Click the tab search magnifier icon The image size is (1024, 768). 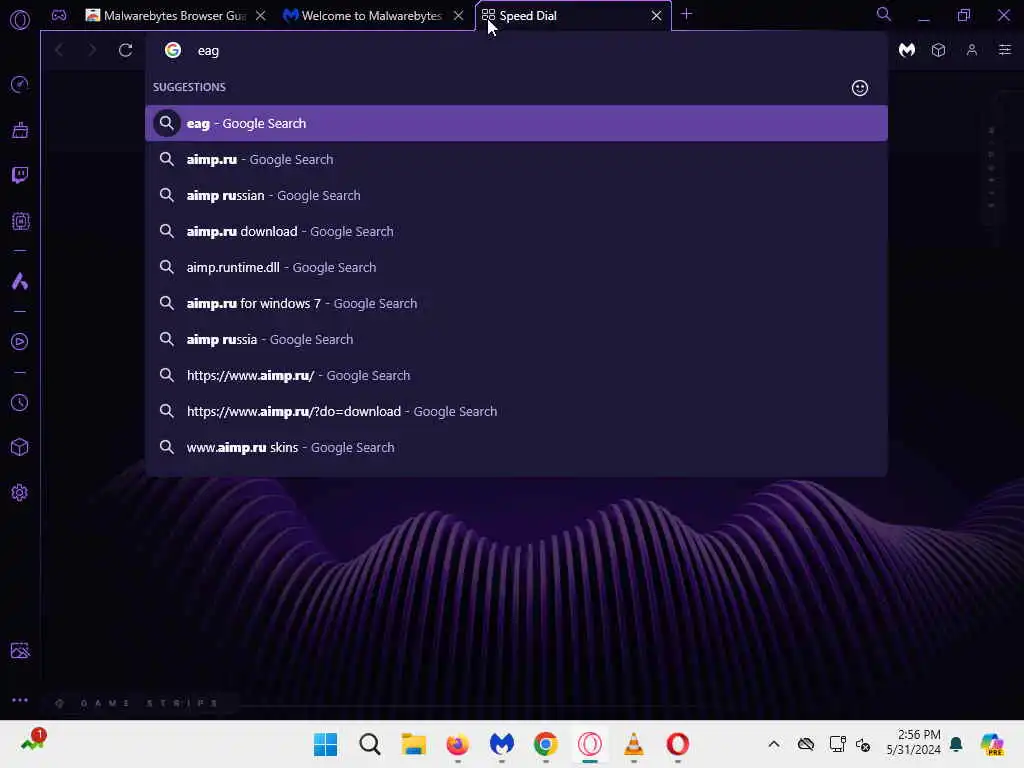(x=884, y=14)
